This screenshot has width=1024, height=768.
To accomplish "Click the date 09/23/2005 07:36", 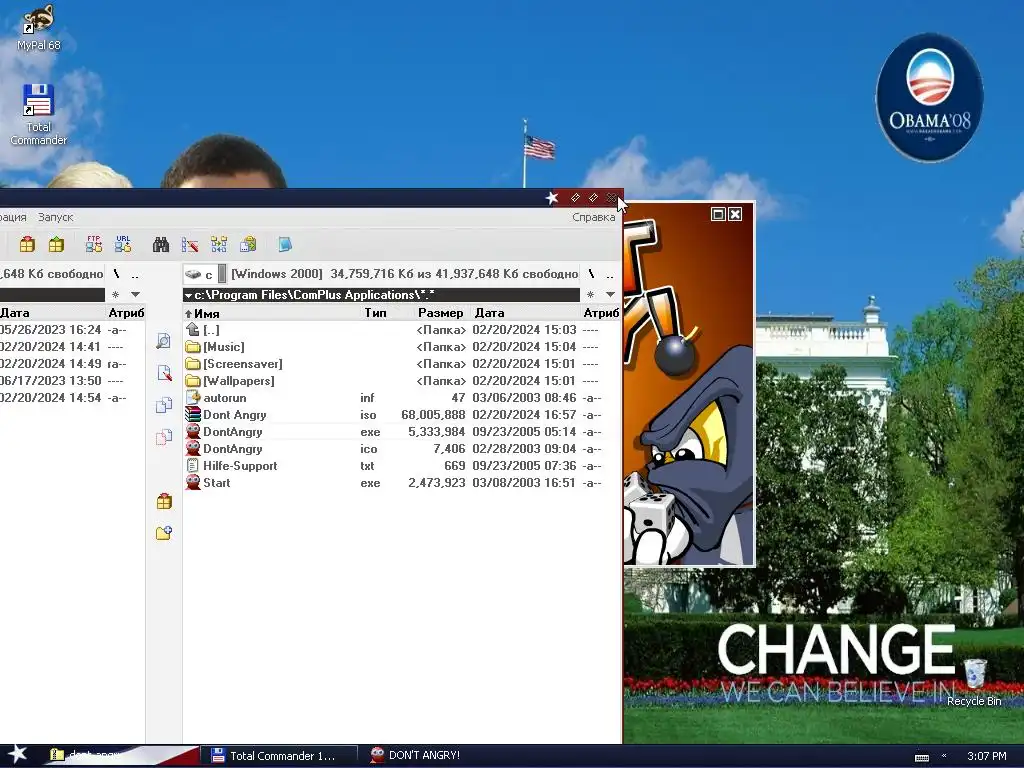I will coord(524,466).
